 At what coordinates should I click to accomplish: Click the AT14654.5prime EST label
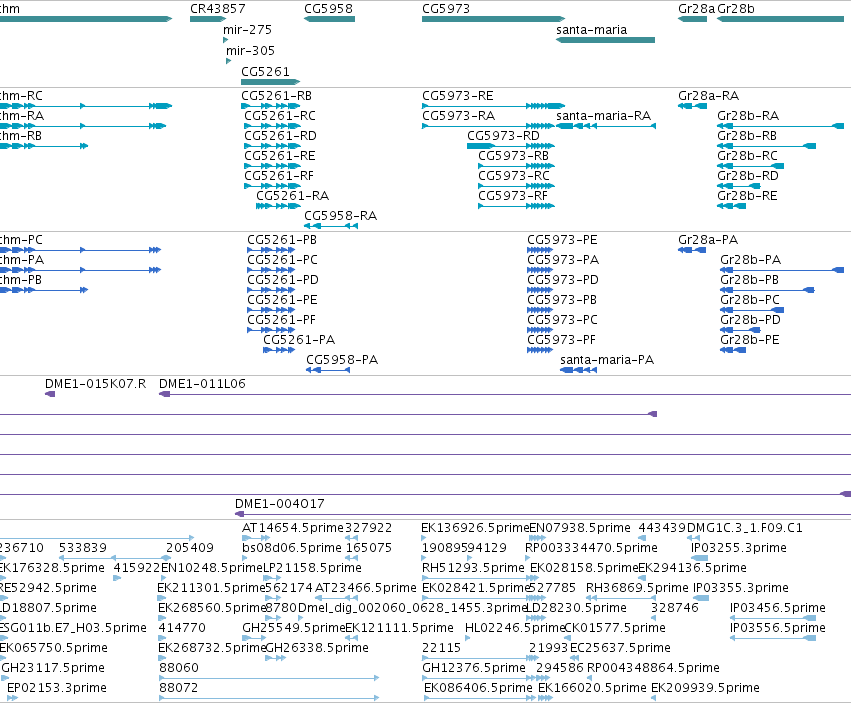click(293, 528)
